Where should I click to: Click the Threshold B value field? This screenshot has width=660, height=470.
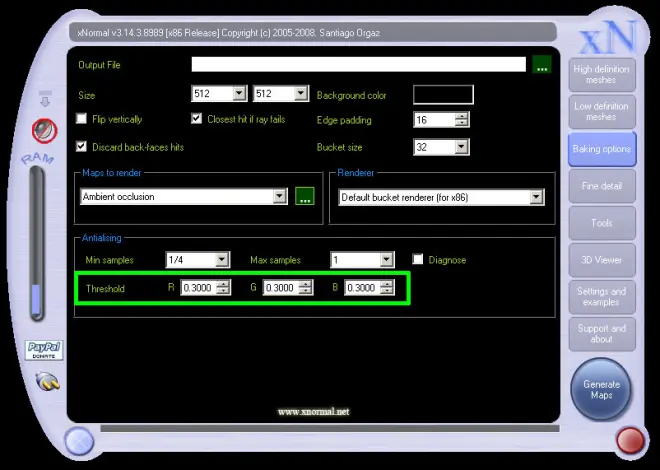click(x=362, y=288)
